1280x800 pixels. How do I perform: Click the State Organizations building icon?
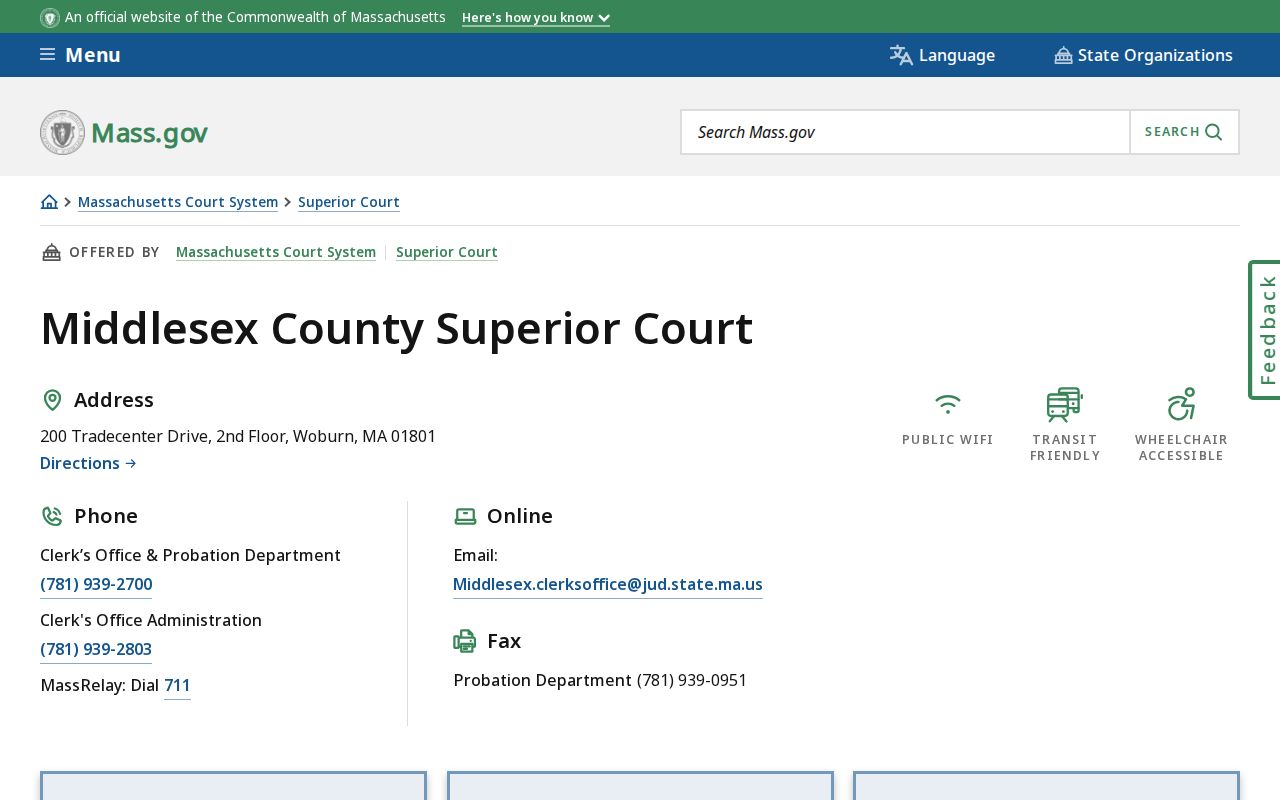coord(1063,55)
